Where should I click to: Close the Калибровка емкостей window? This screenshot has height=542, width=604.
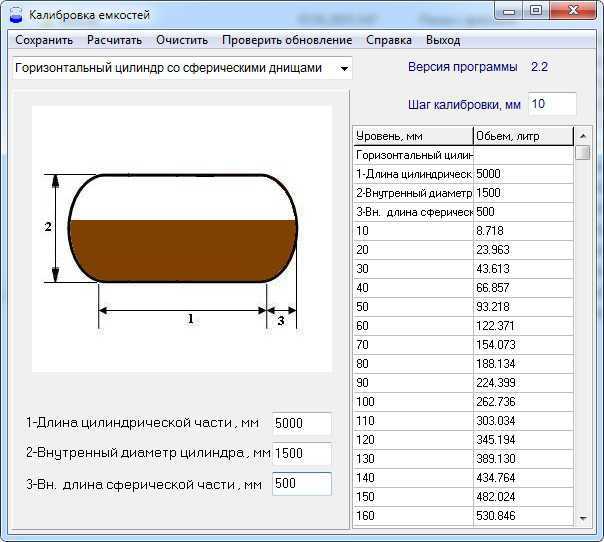(573, 11)
